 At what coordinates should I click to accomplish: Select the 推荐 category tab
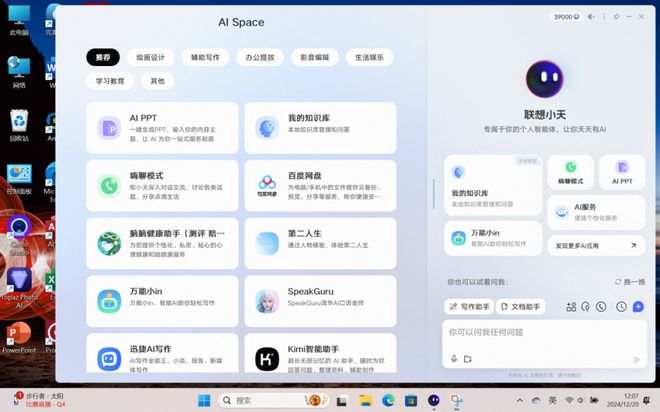[103, 57]
